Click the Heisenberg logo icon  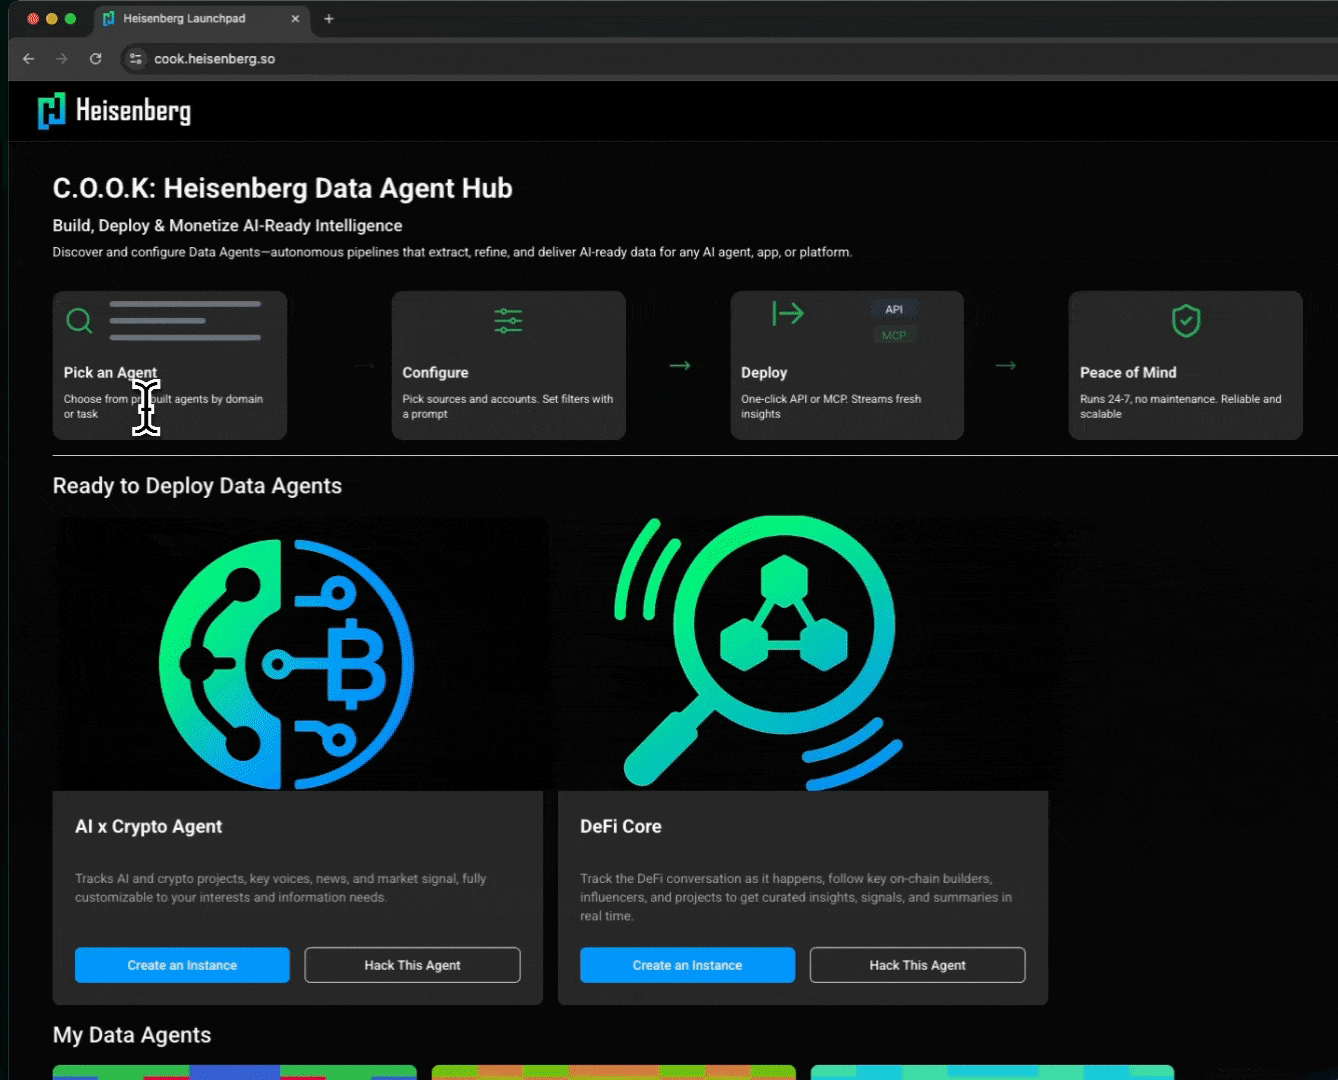tap(51, 111)
